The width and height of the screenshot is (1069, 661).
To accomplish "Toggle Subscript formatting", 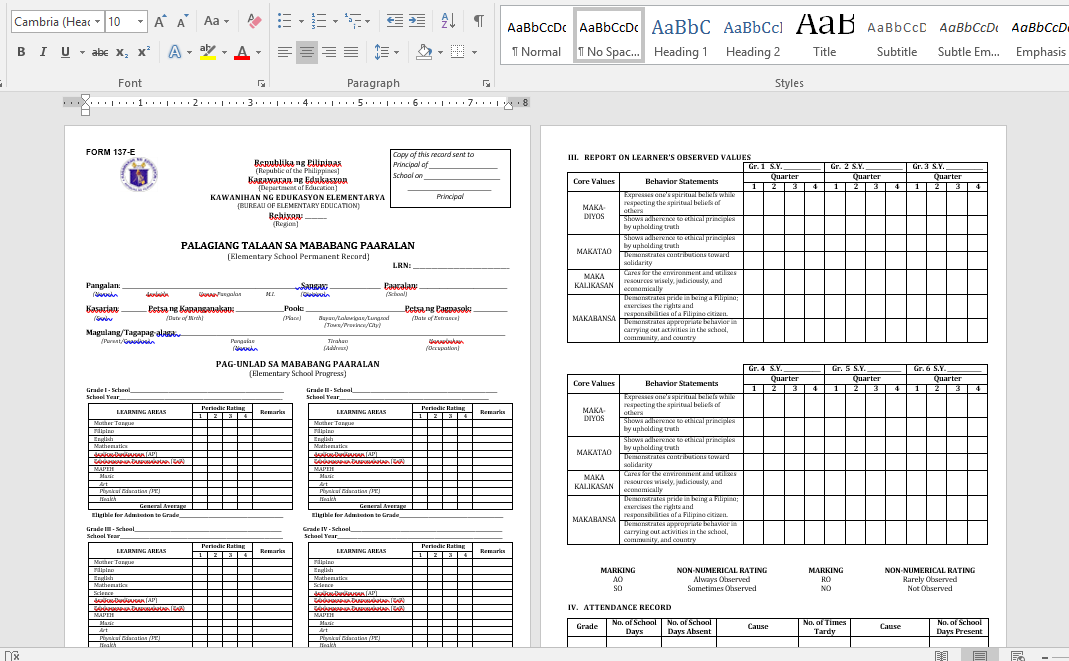I will click(121, 52).
